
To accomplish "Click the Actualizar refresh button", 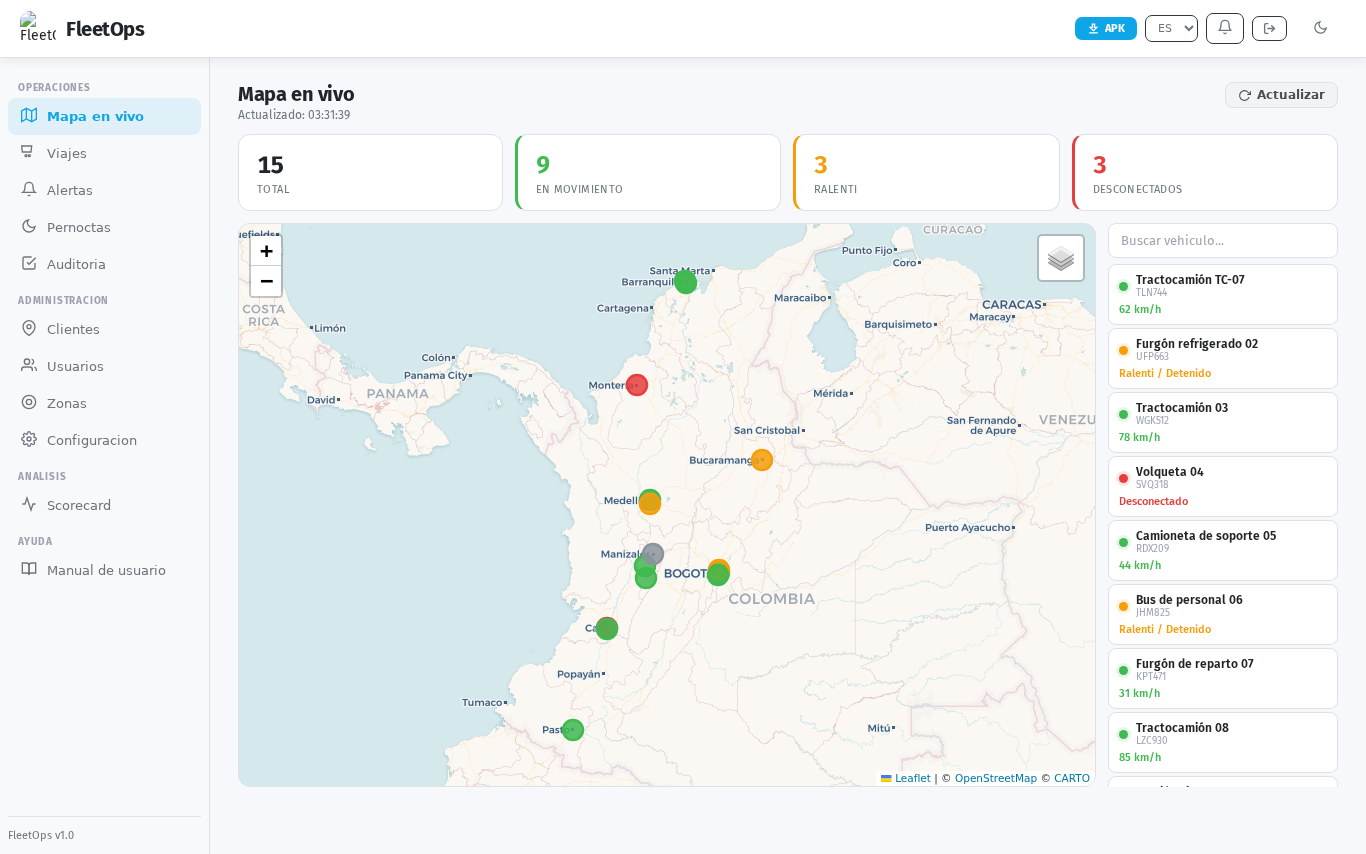I will click(1281, 95).
